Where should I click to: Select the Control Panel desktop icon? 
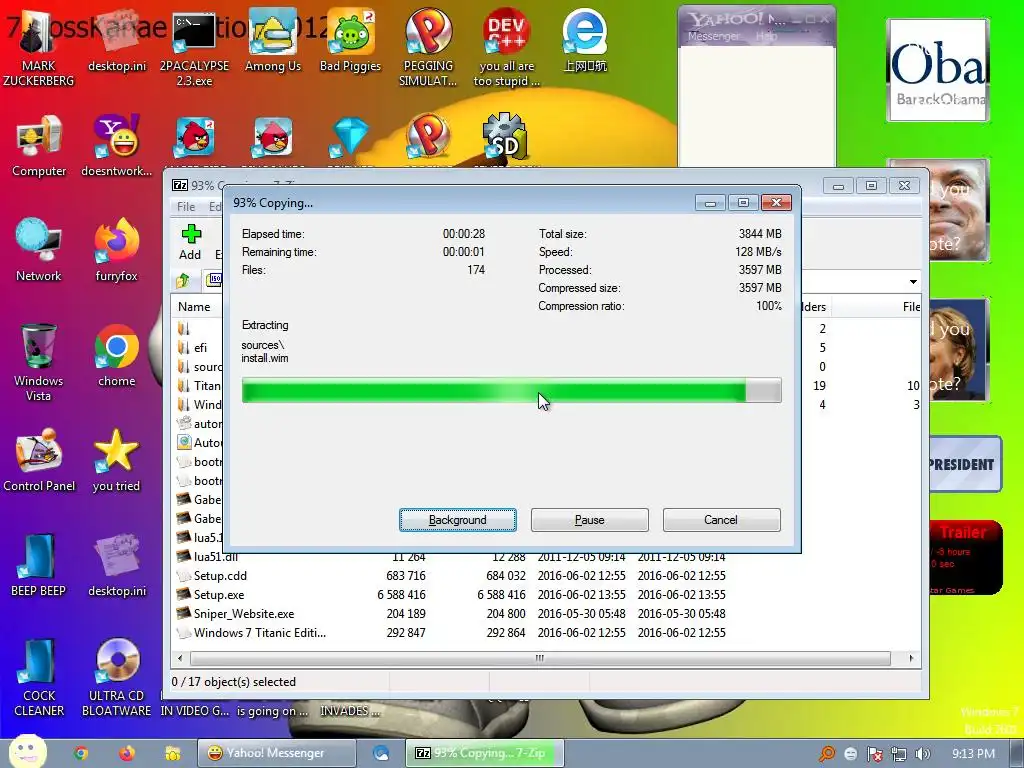click(x=39, y=460)
